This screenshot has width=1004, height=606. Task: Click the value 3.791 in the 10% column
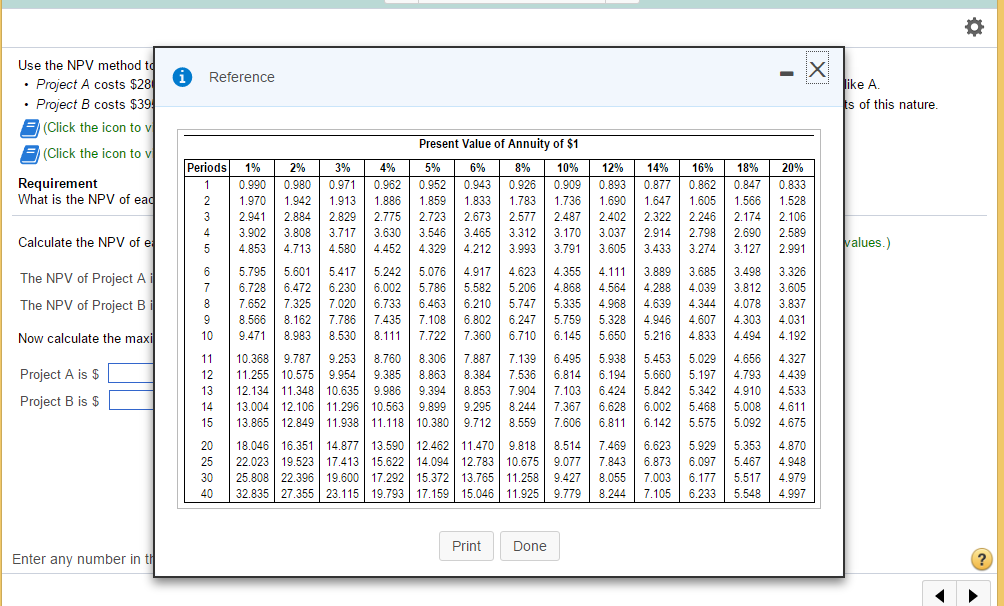[567, 249]
